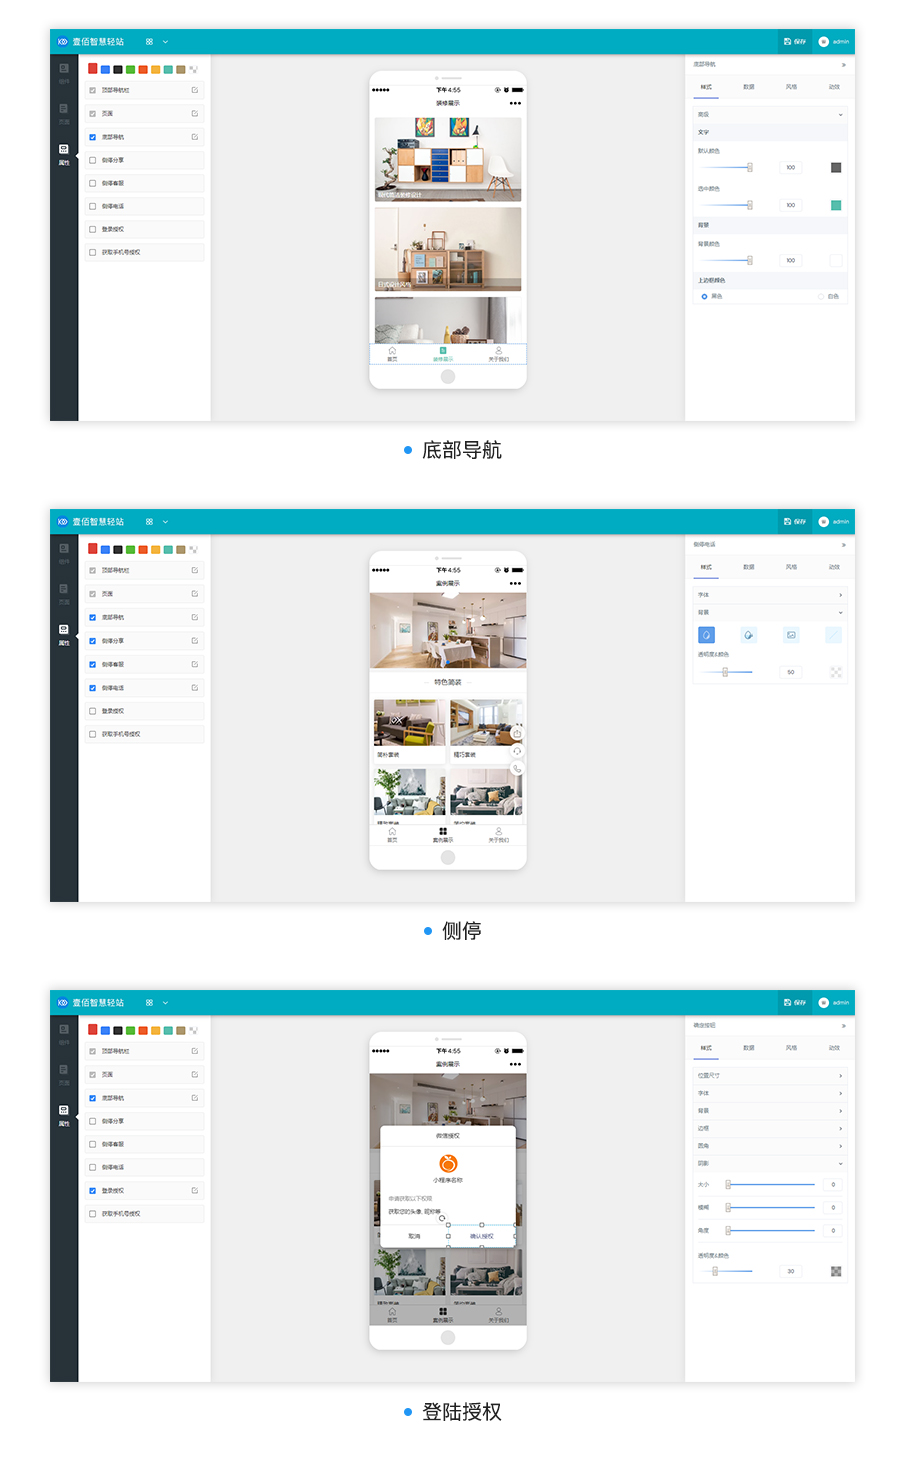905x1472 pixels.
Task: Choose the image background fill icon
Action: [x=791, y=635]
